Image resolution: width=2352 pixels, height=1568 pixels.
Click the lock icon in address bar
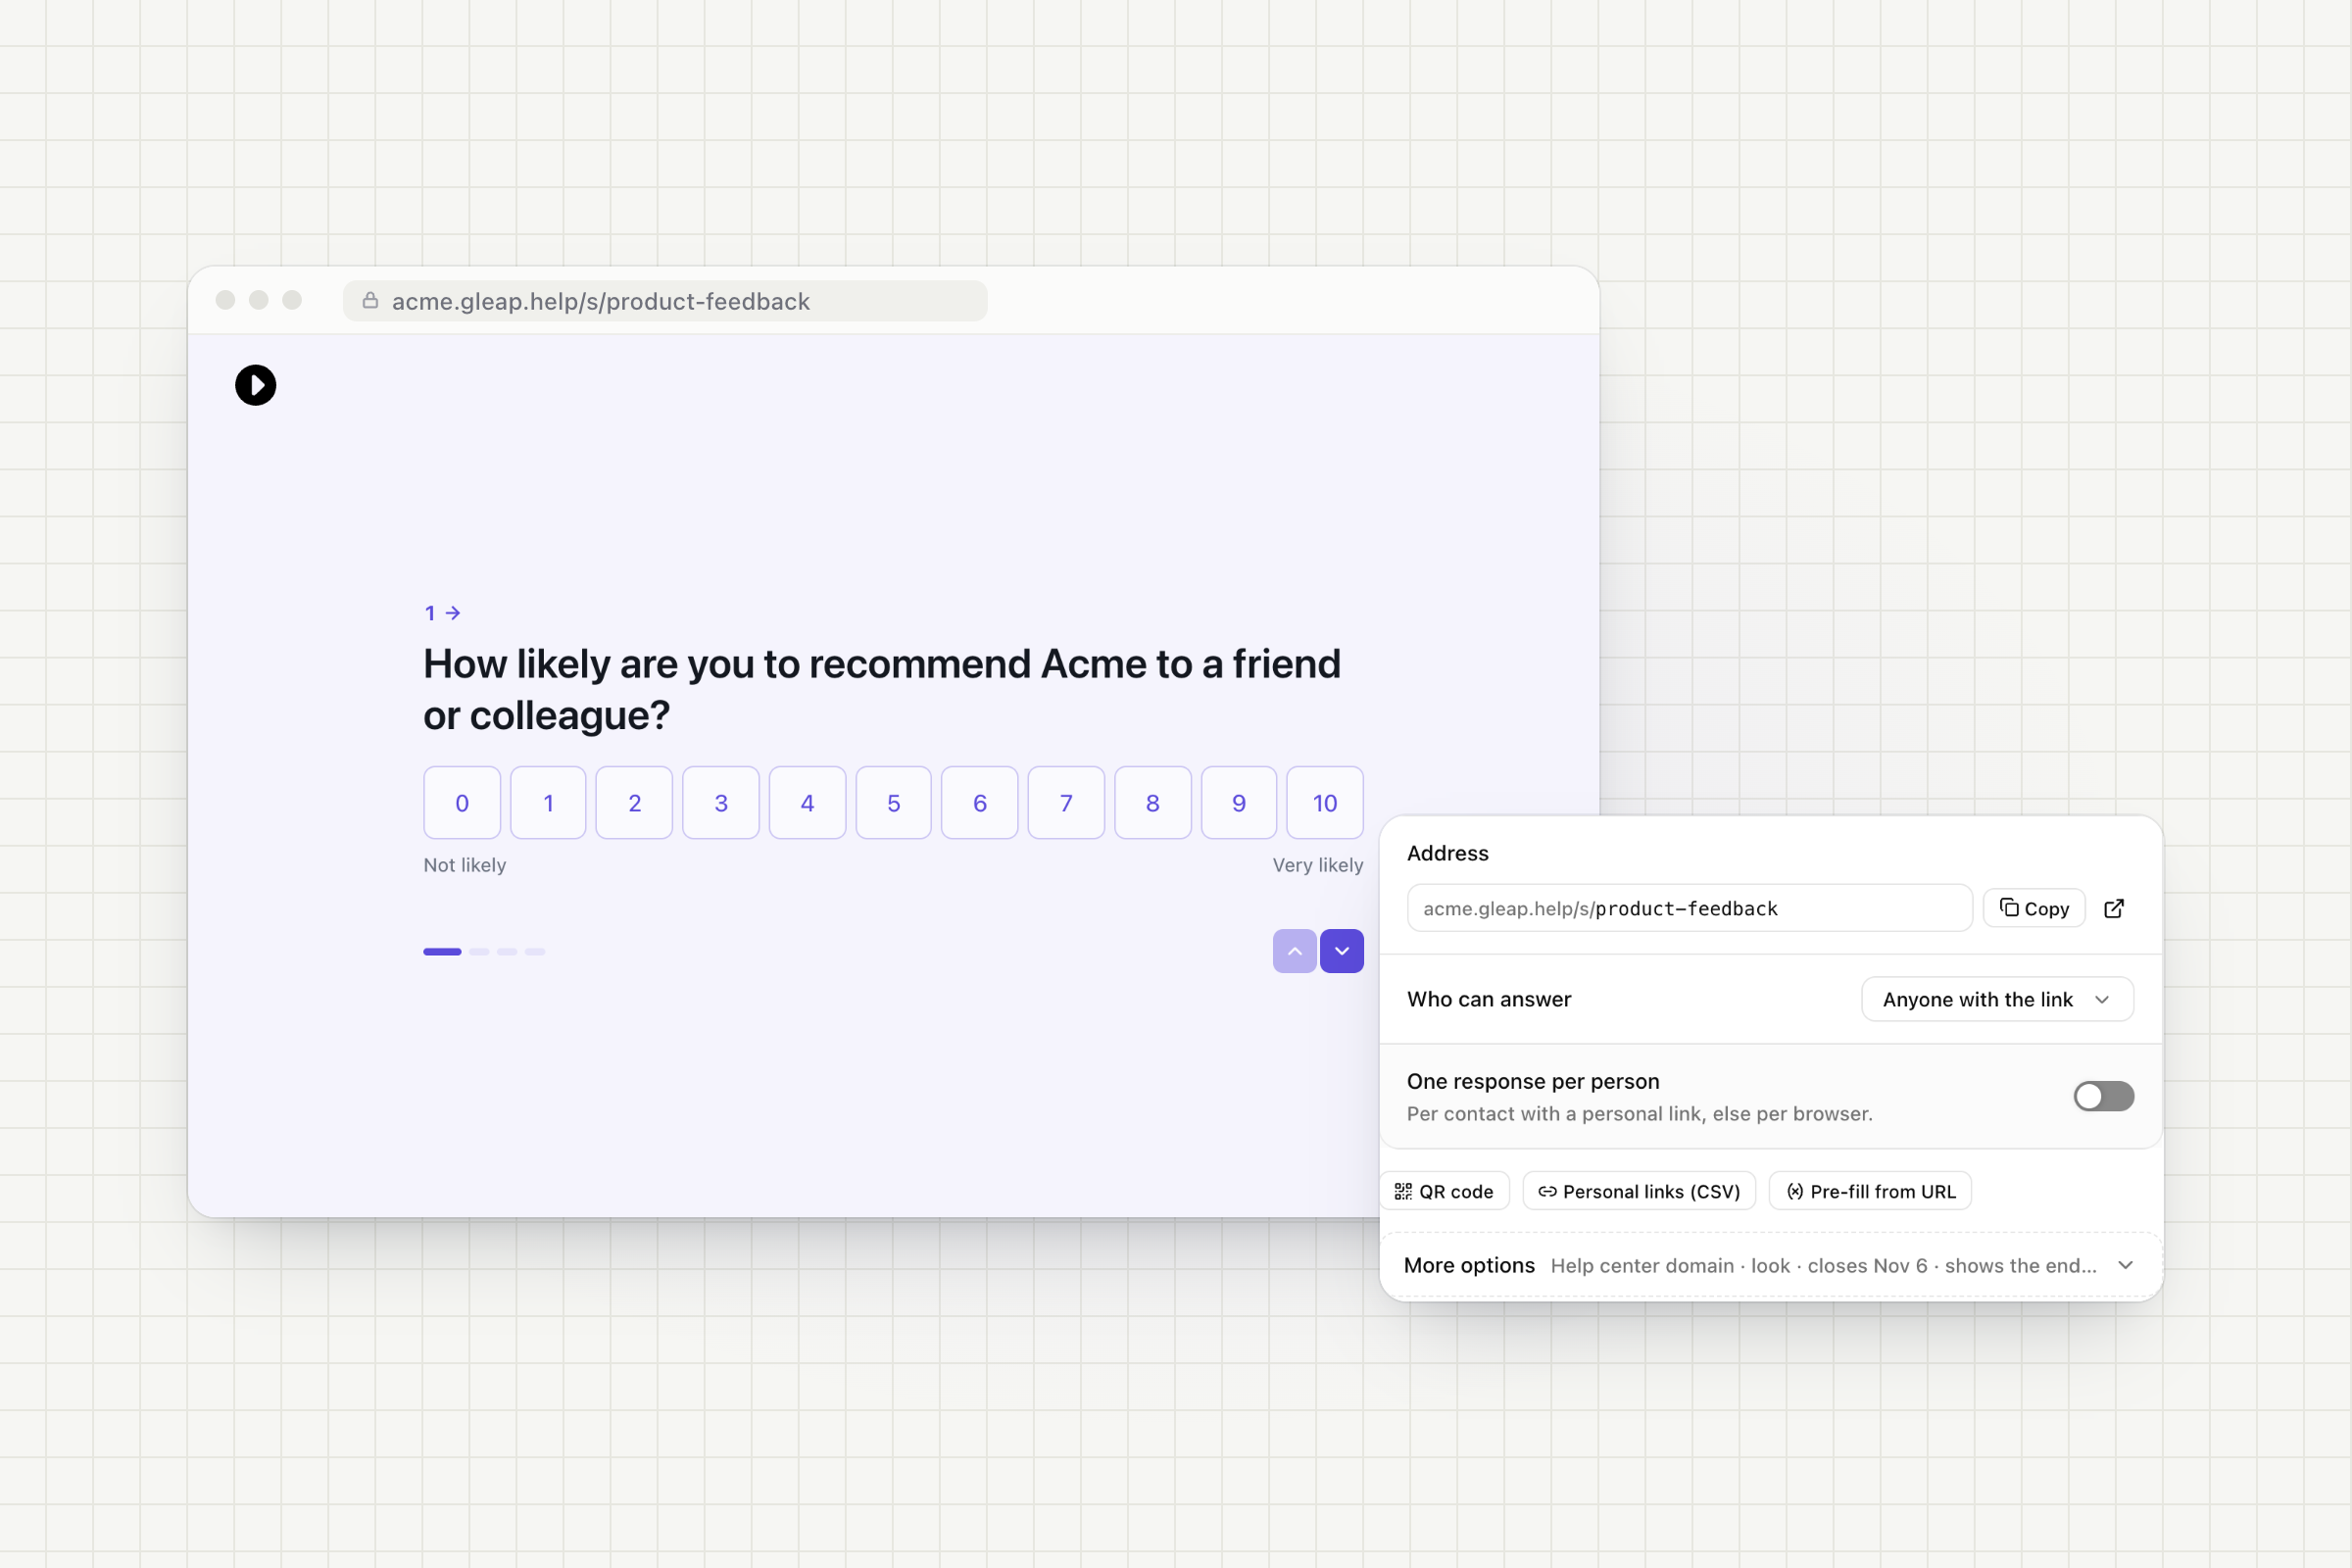point(370,300)
